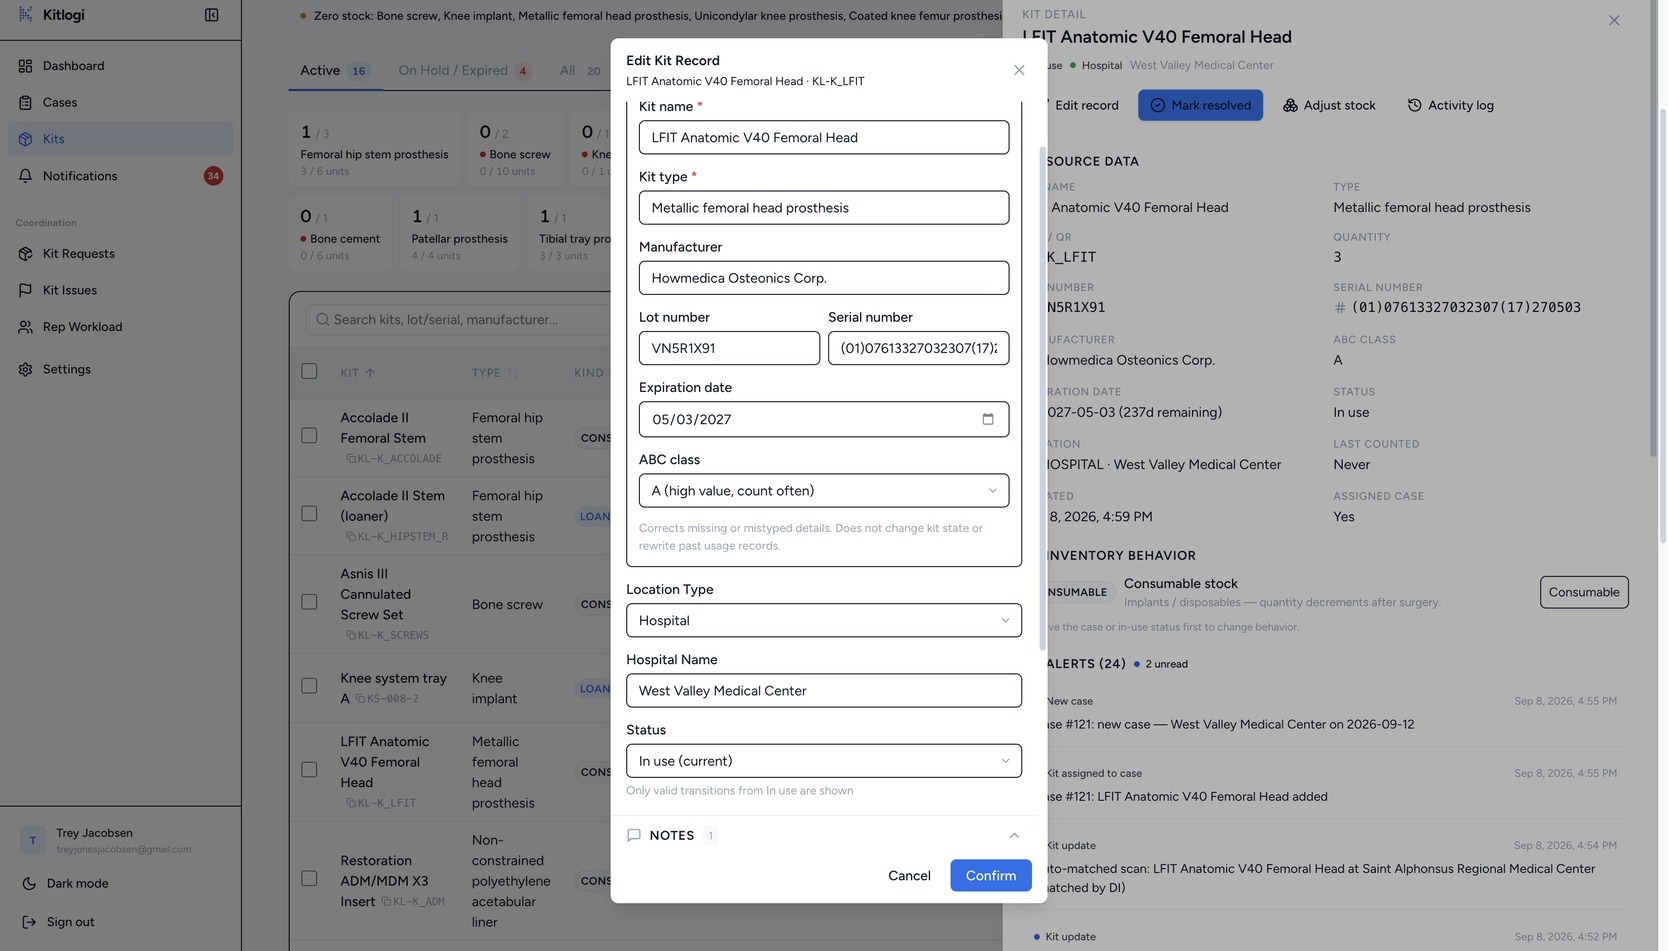The image size is (1668, 951).
Task: Select the Bone cement stock card
Action: point(340,233)
